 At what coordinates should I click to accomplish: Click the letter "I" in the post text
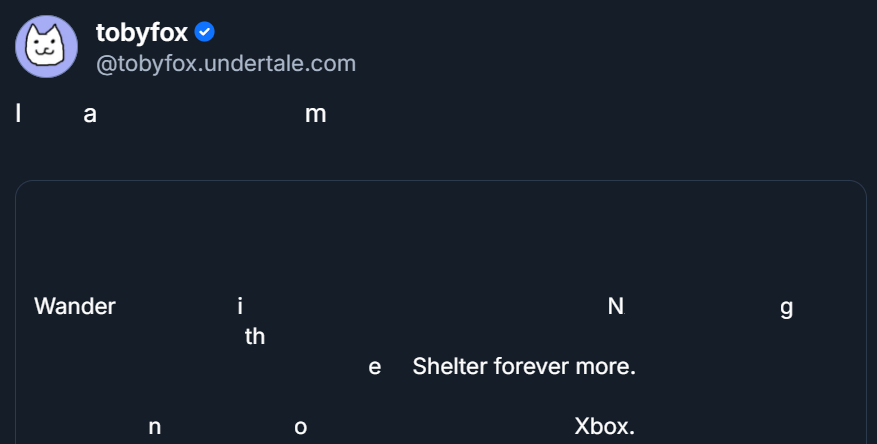pyautogui.click(x=18, y=114)
